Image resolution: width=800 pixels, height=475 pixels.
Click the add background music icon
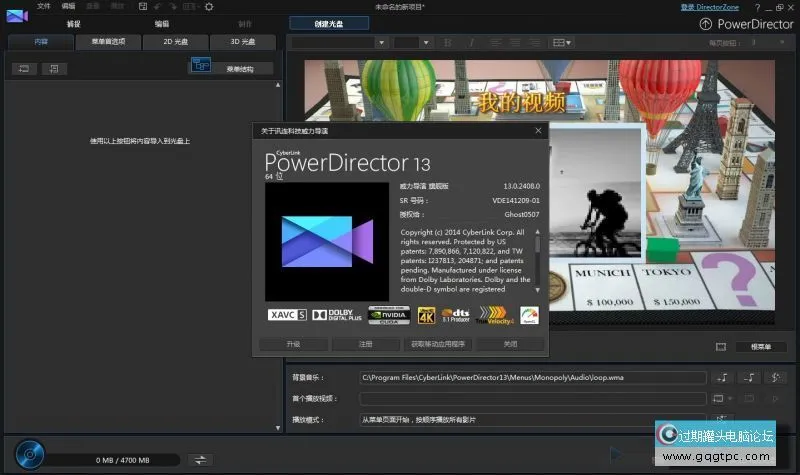(723, 377)
